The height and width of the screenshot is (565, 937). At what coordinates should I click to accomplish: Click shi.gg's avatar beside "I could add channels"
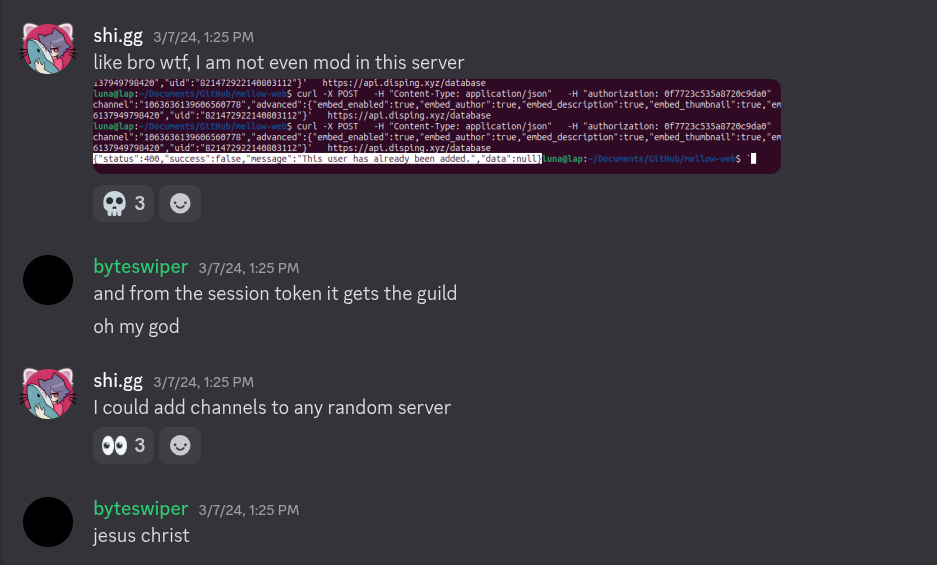click(x=48, y=392)
